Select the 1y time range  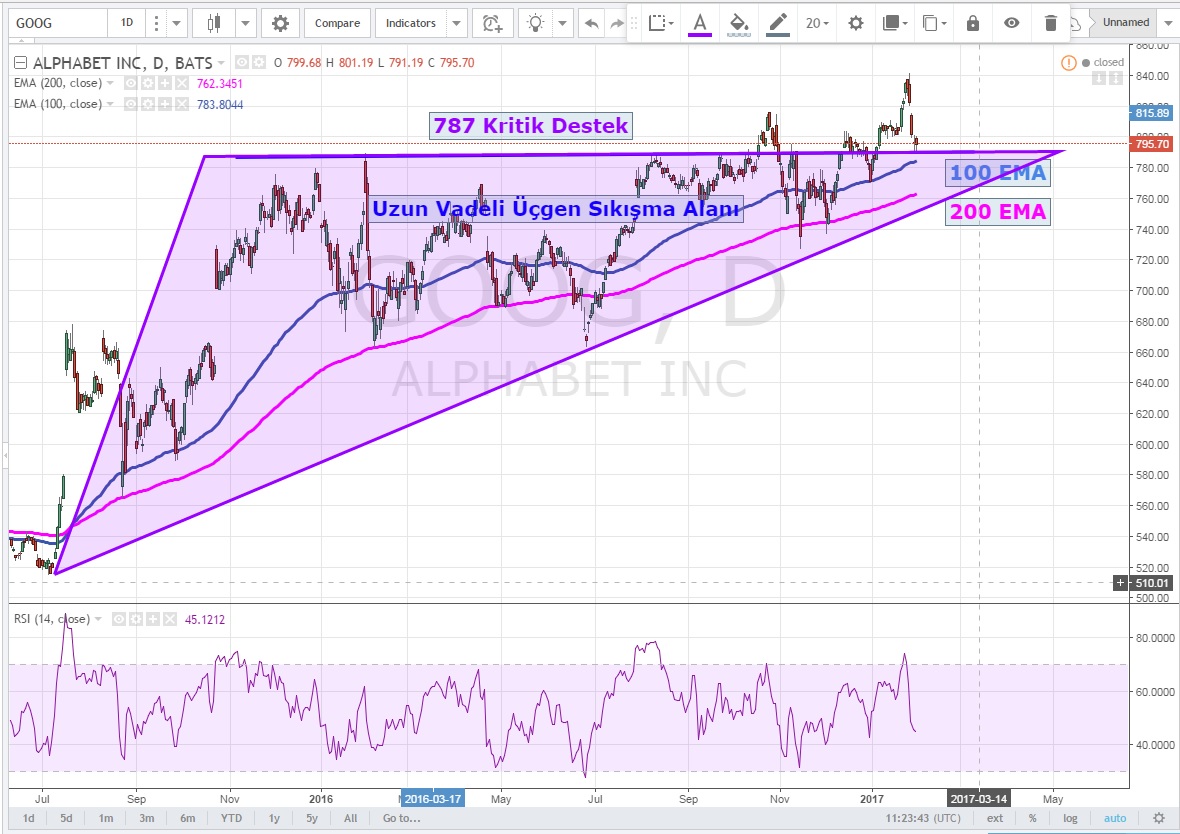[x=274, y=818]
